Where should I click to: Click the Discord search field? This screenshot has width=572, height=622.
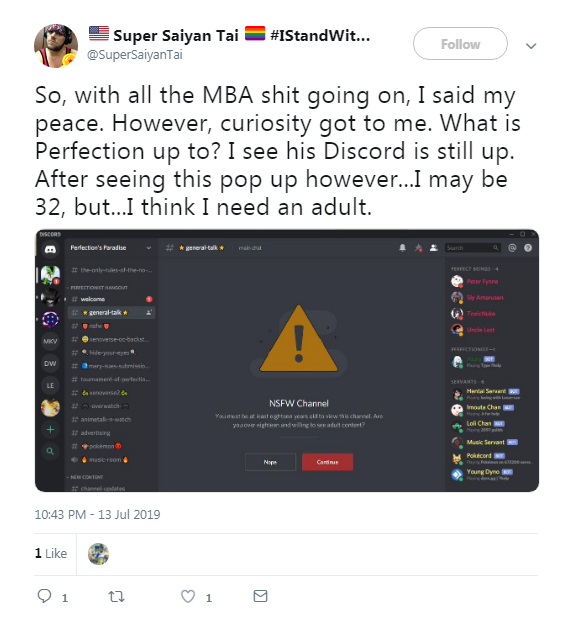[x=472, y=248]
